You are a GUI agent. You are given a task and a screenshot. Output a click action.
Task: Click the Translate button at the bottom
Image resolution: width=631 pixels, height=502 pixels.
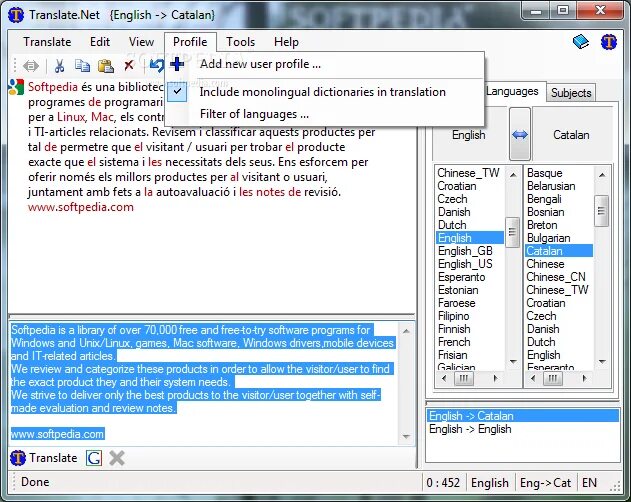(x=44, y=458)
